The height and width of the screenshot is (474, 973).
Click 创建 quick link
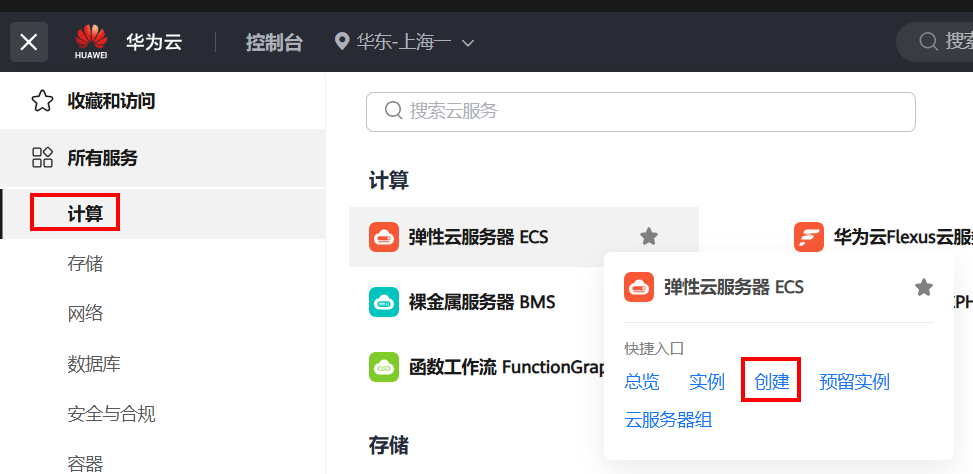(771, 382)
